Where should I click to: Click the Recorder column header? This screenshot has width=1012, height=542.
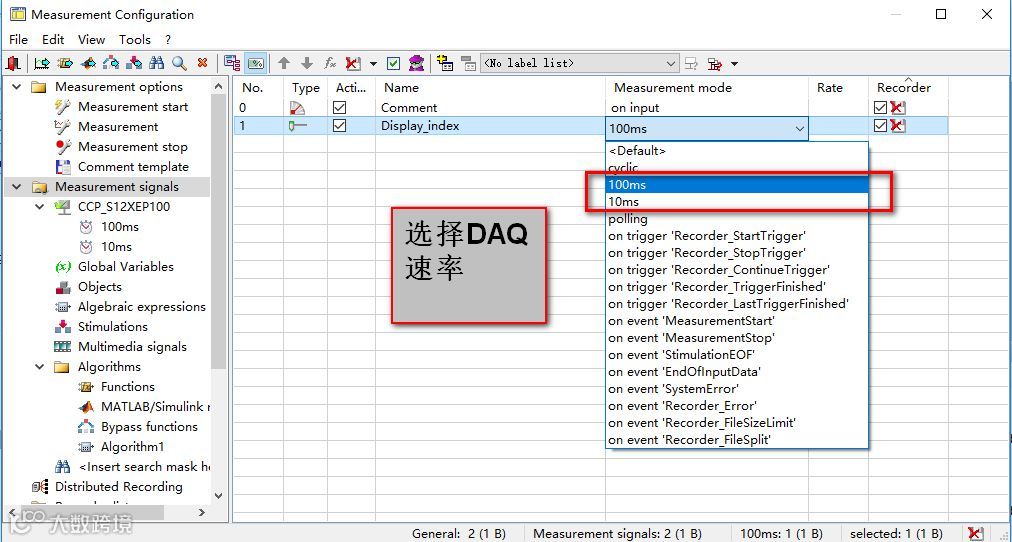coord(909,88)
